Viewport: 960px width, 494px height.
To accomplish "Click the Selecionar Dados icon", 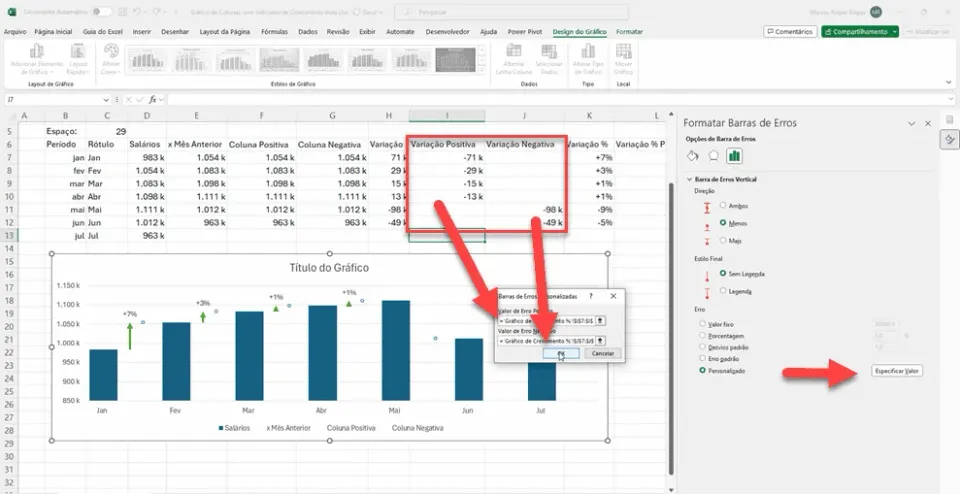I will [549, 51].
